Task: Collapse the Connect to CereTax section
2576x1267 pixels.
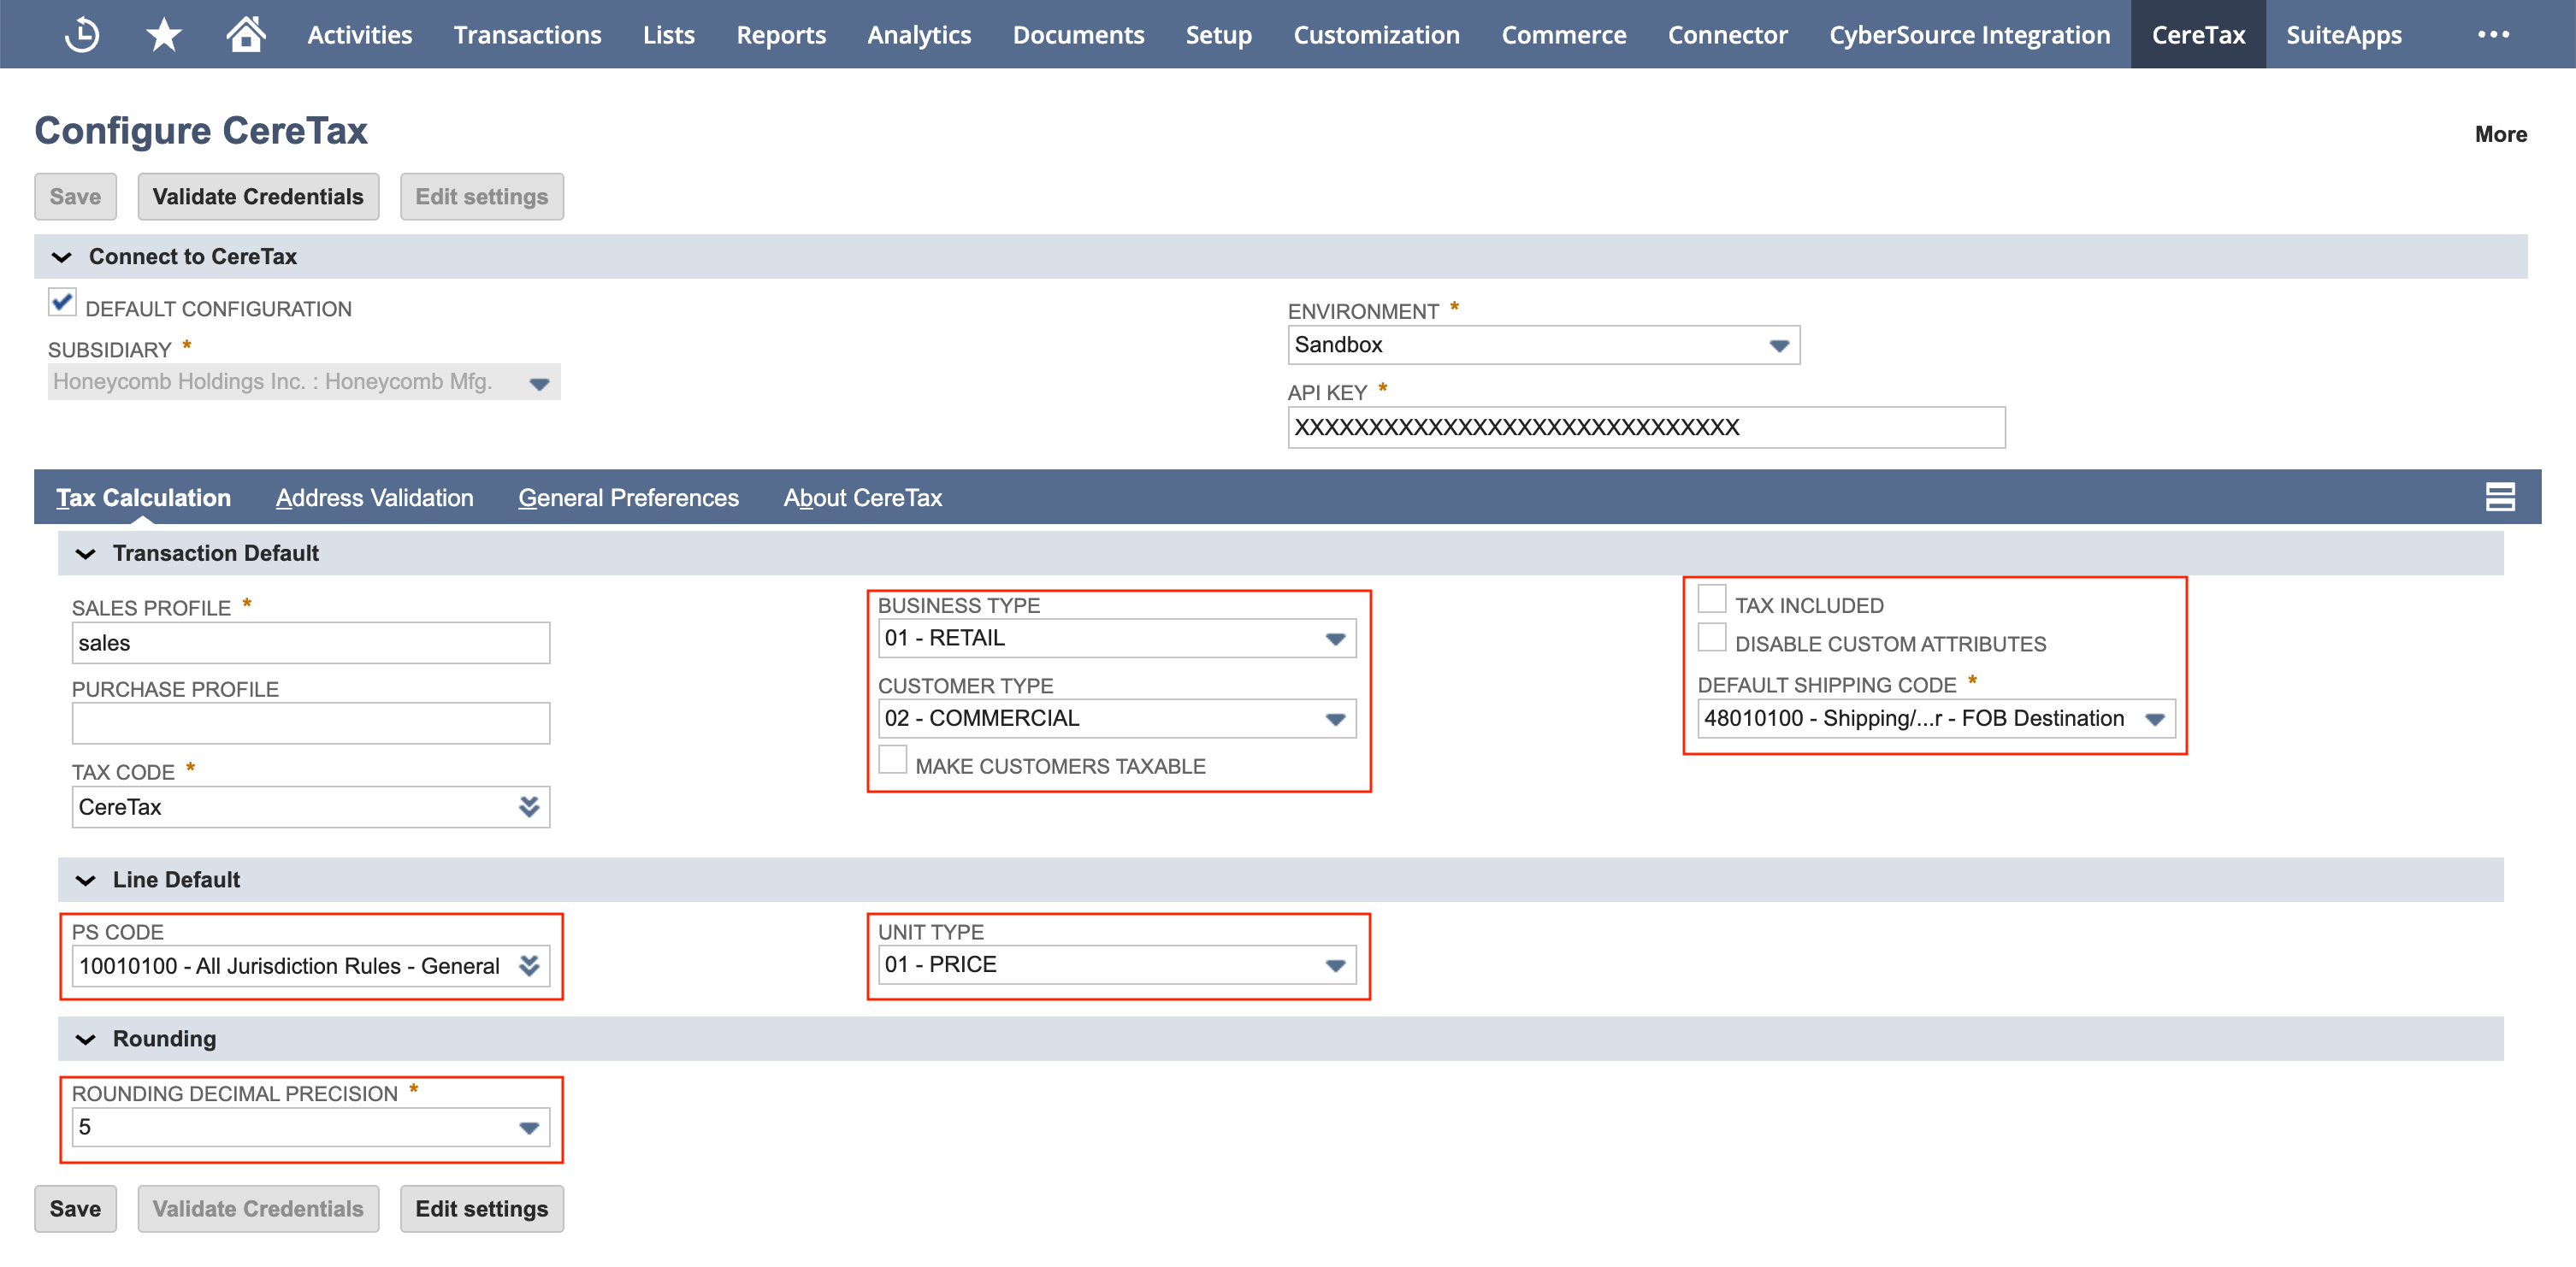Action: (x=62, y=257)
